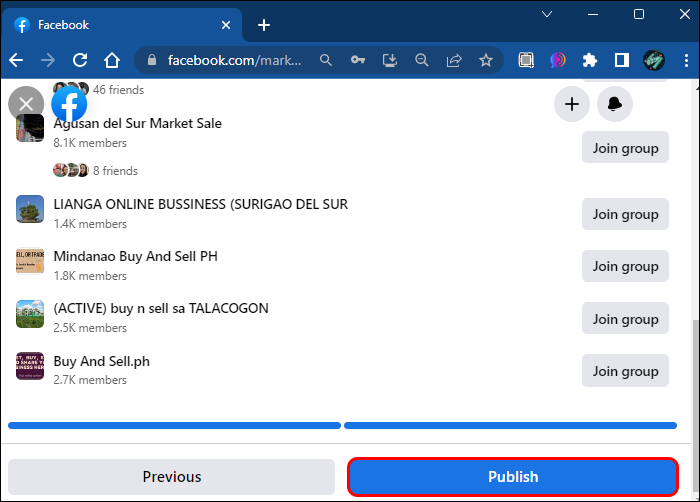
Task: Close the listing dialog with X
Action: (x=26, y=104)
